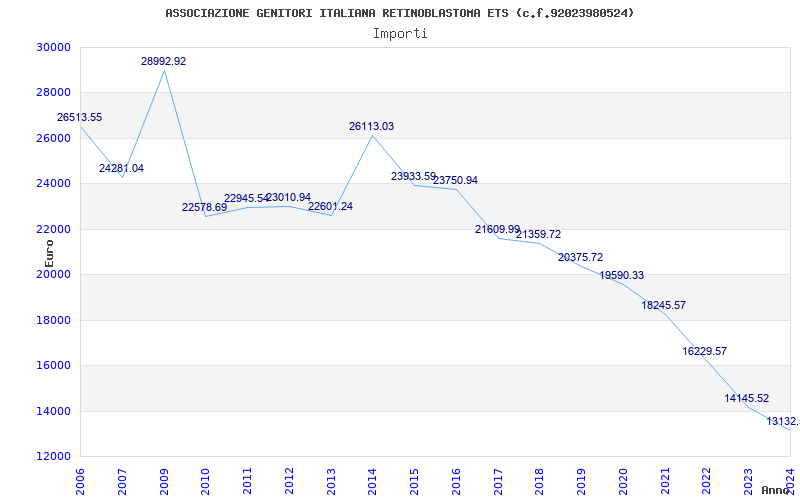Viewport: 800px width, 500px height.
Task: Select y-axis tick 16000
Action: point(53,366)
